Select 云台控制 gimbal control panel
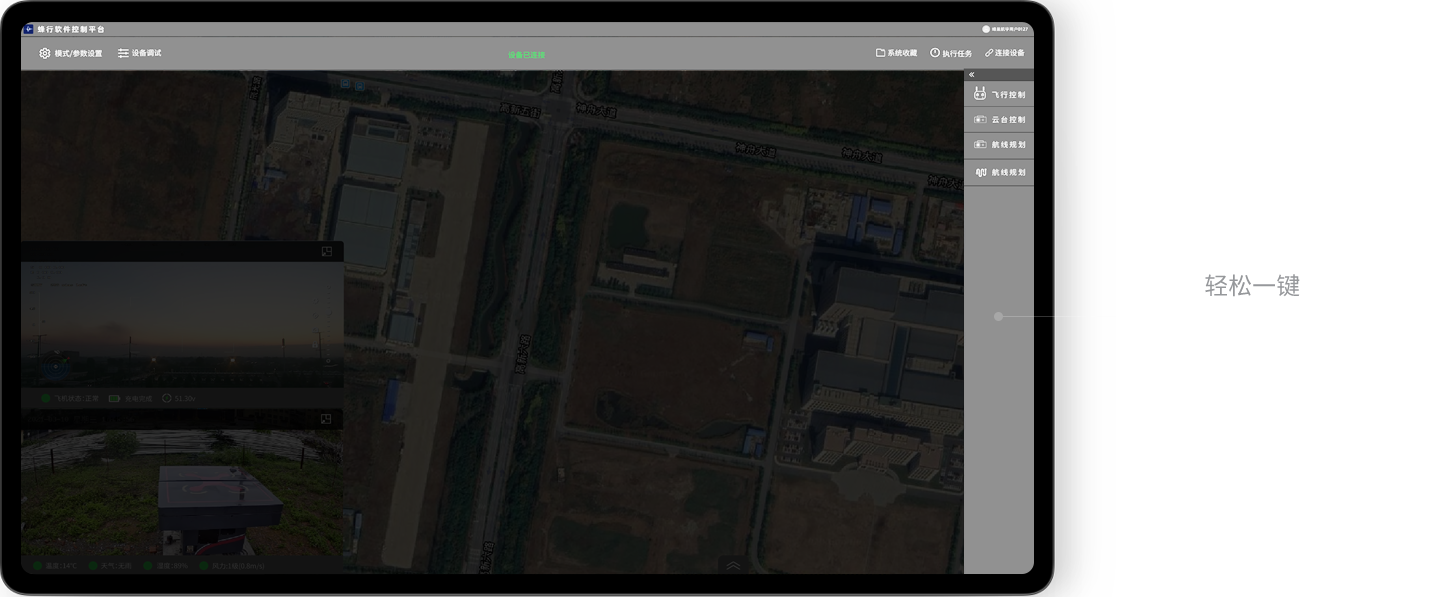 click(x=999, y=120)
